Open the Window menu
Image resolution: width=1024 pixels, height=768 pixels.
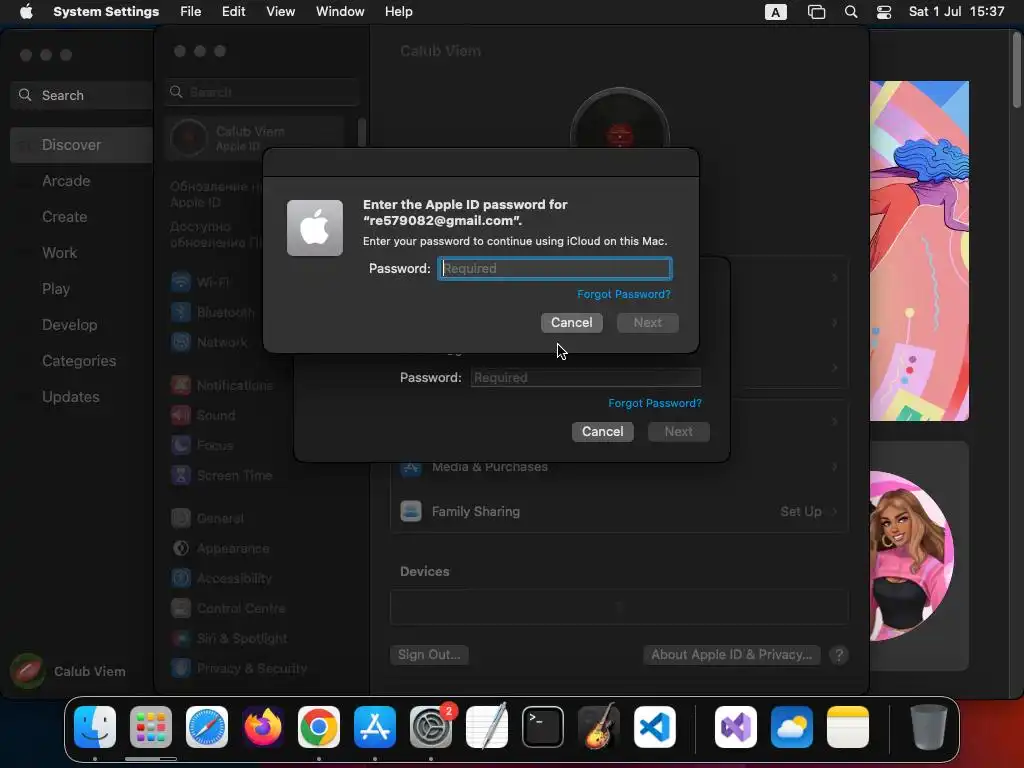coord(340,12)
